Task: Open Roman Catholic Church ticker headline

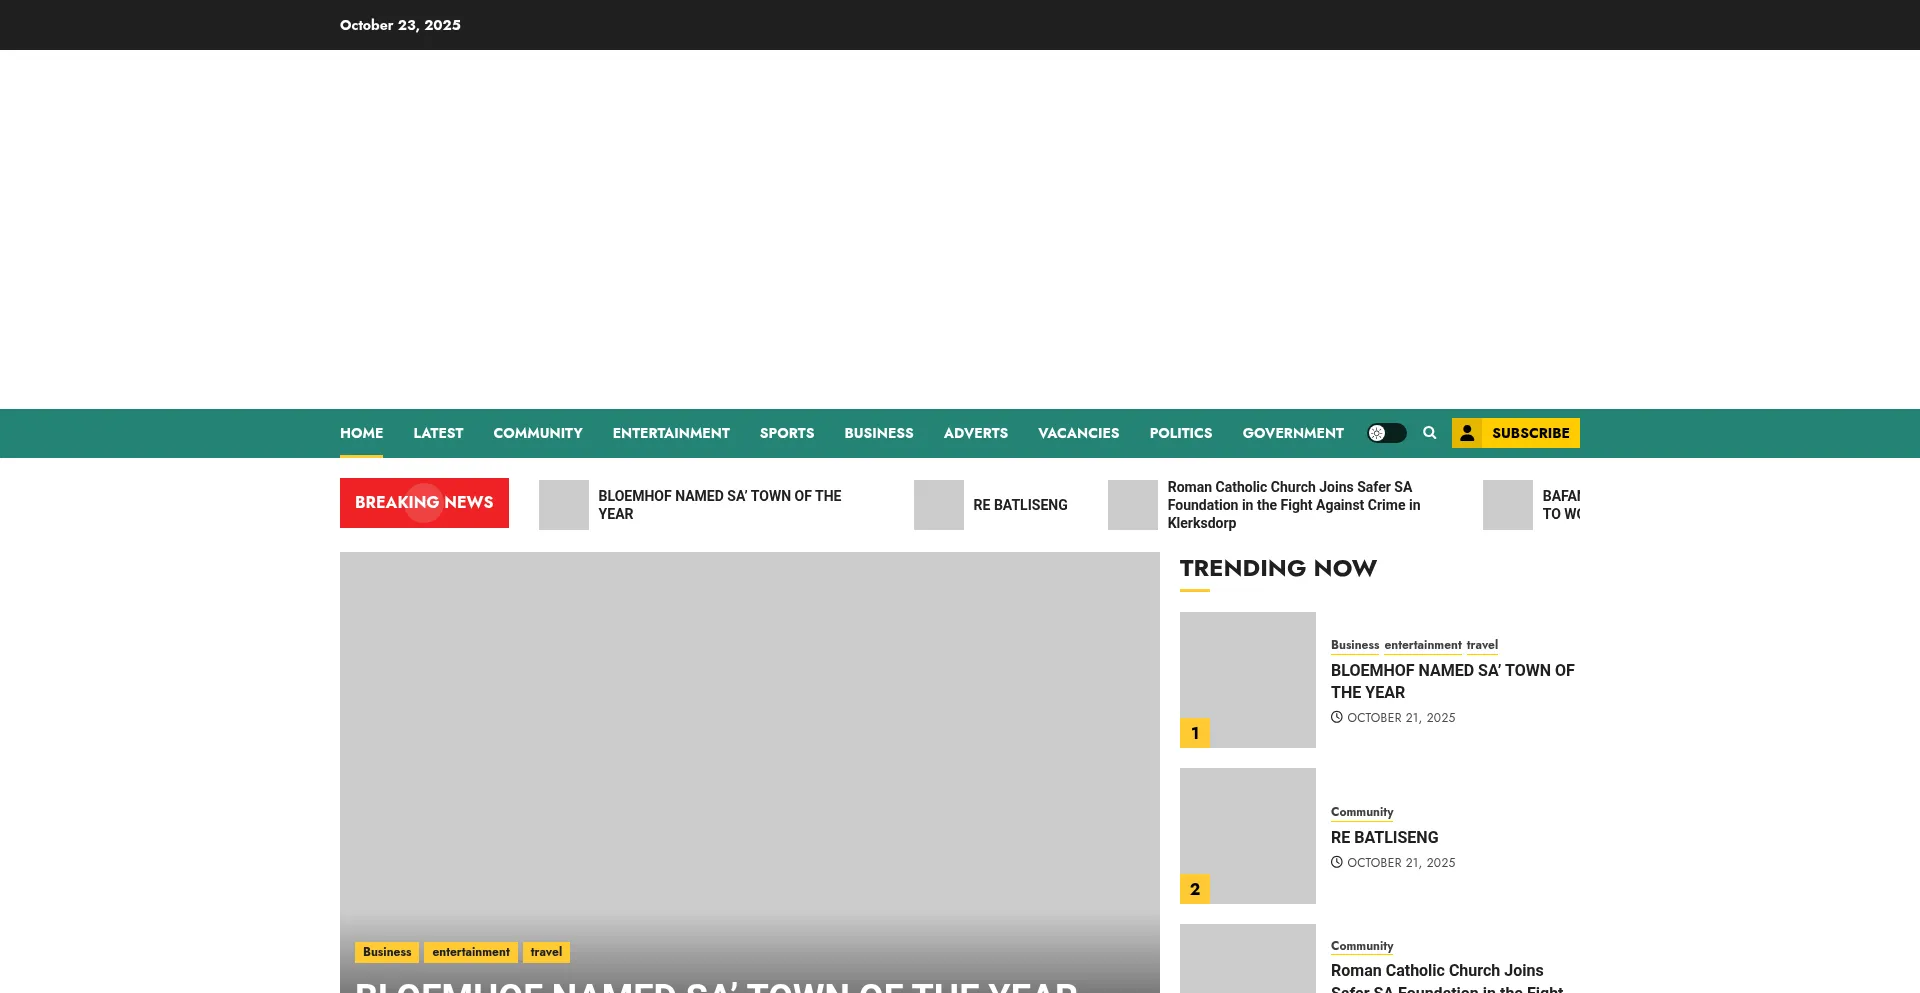Action: [x=1293, y=505]
